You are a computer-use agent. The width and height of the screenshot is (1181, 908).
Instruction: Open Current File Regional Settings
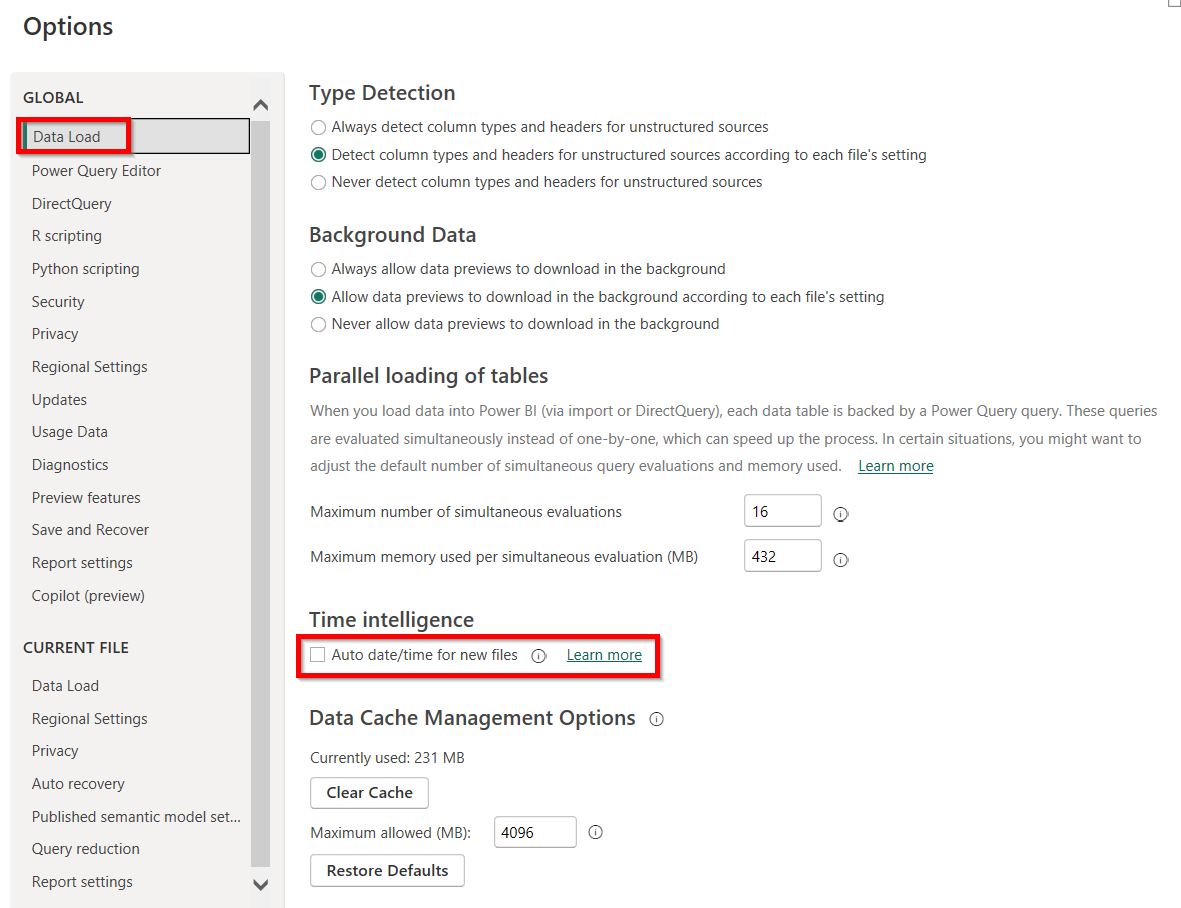pos(90,719)
